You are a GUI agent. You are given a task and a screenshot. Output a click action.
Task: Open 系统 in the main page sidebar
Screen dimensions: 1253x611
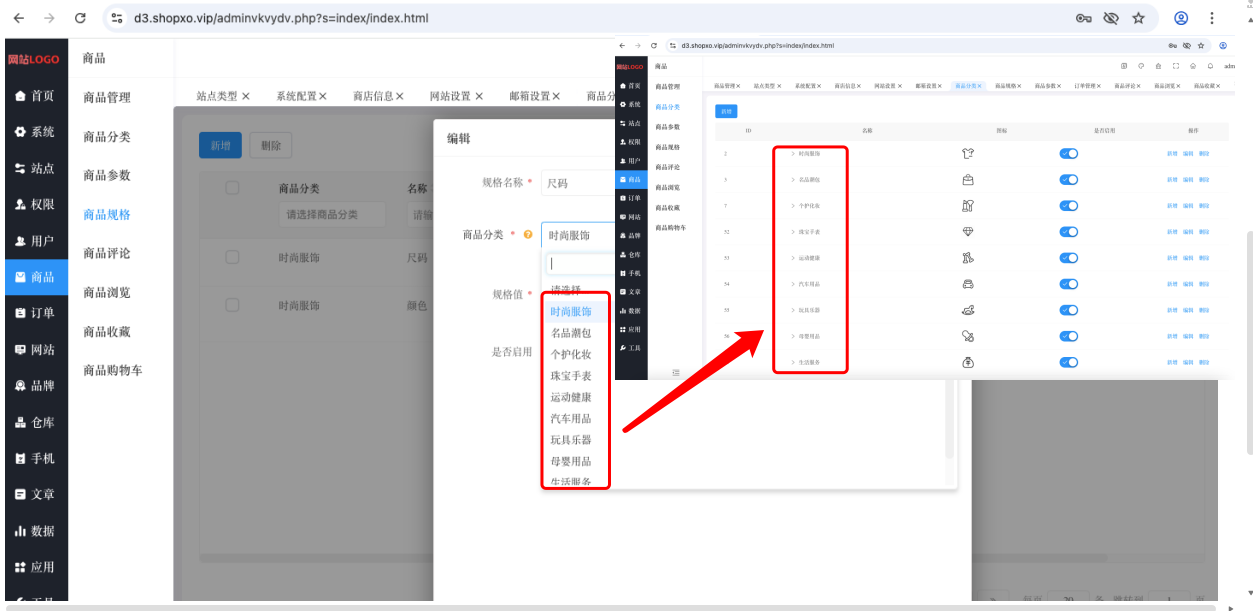(35, 132)
